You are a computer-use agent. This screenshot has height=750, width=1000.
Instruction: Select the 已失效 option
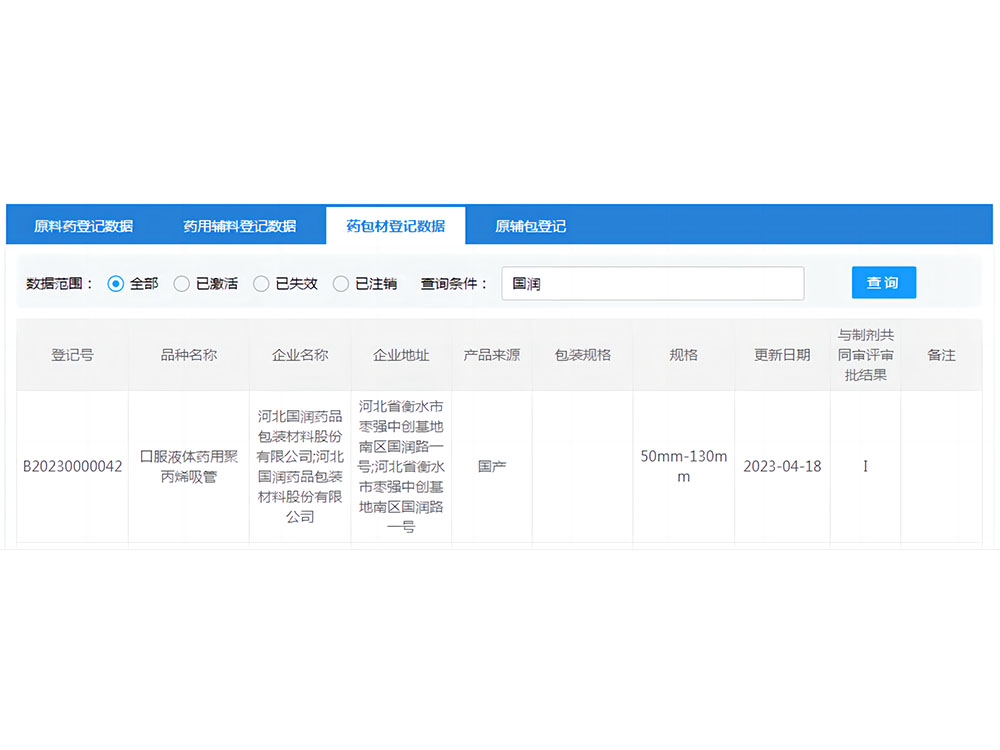261,283
